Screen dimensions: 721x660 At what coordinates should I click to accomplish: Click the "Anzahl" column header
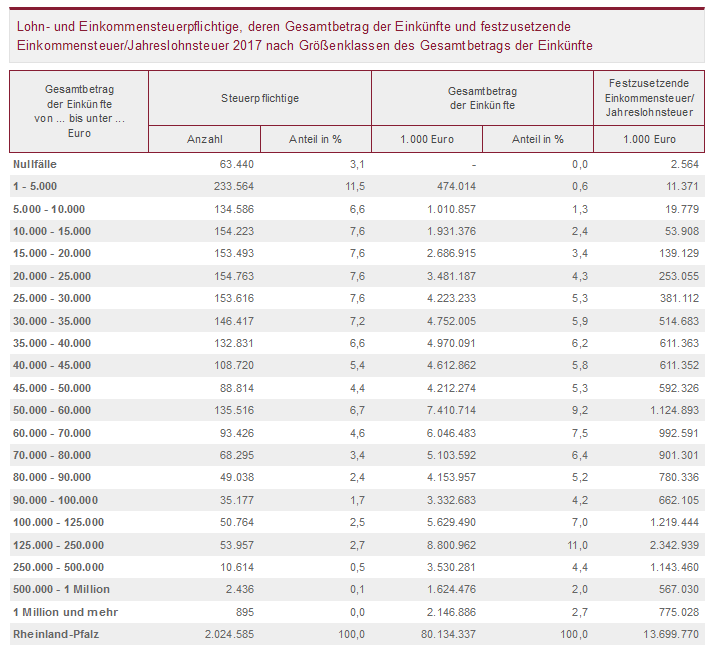205,140
